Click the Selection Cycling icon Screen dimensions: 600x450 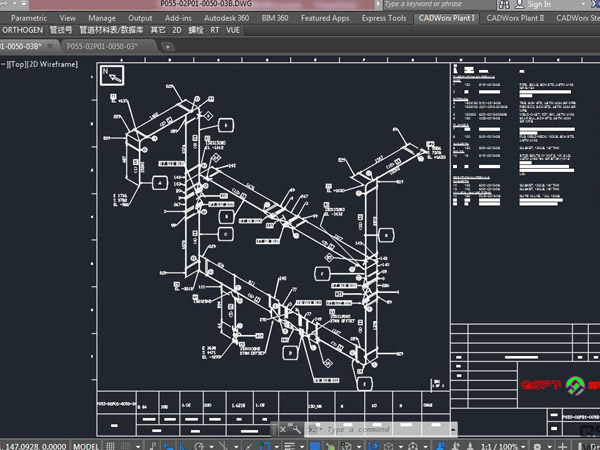click(331, 446)
